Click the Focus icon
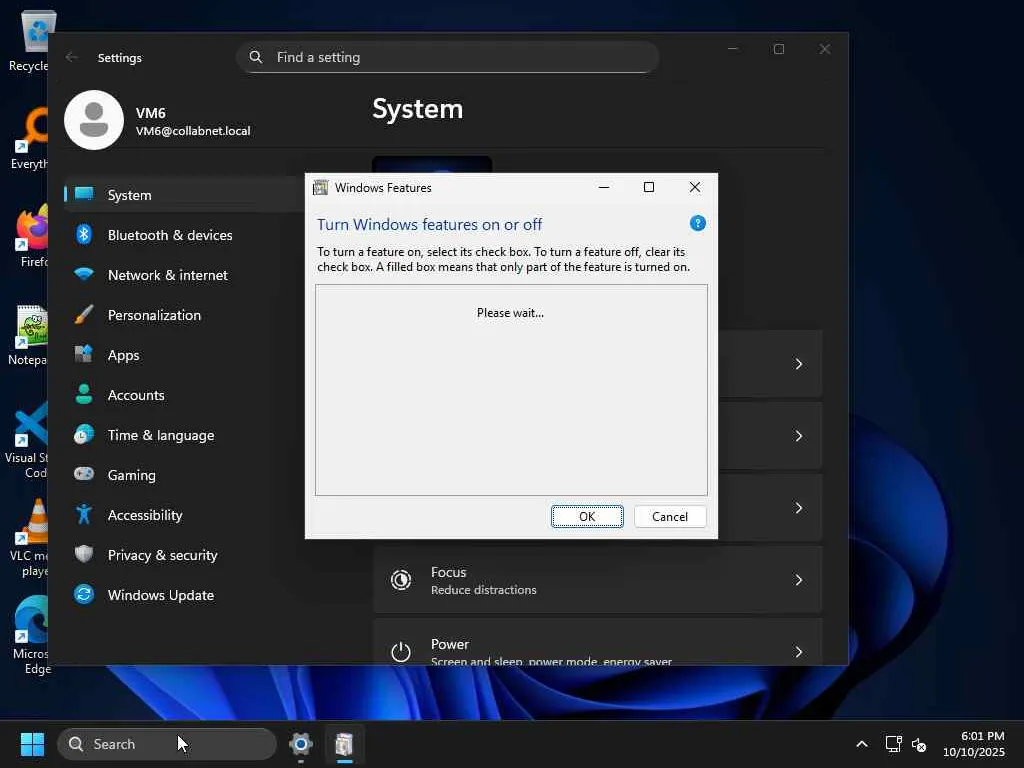Screen dimensions: 1024x768 point(400,580)
